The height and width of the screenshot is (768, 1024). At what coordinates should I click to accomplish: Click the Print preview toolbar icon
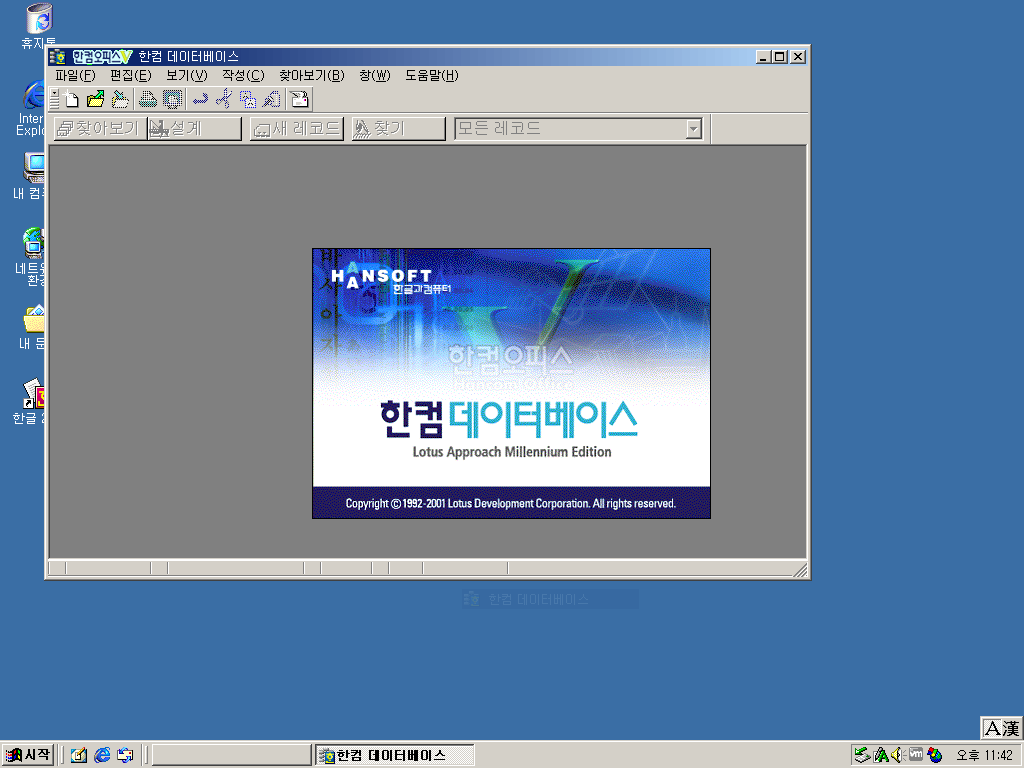[x=172, y=99]
